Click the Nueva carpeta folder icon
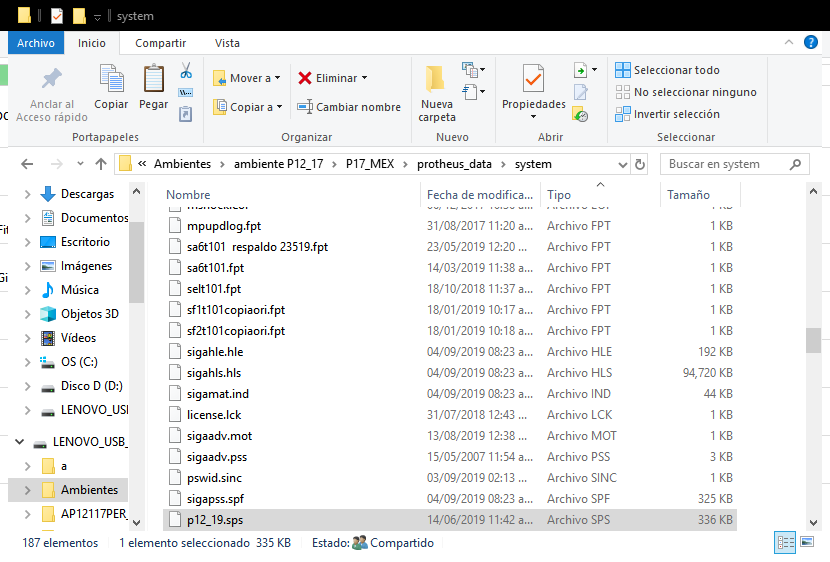830x562 pixels. 436,79
